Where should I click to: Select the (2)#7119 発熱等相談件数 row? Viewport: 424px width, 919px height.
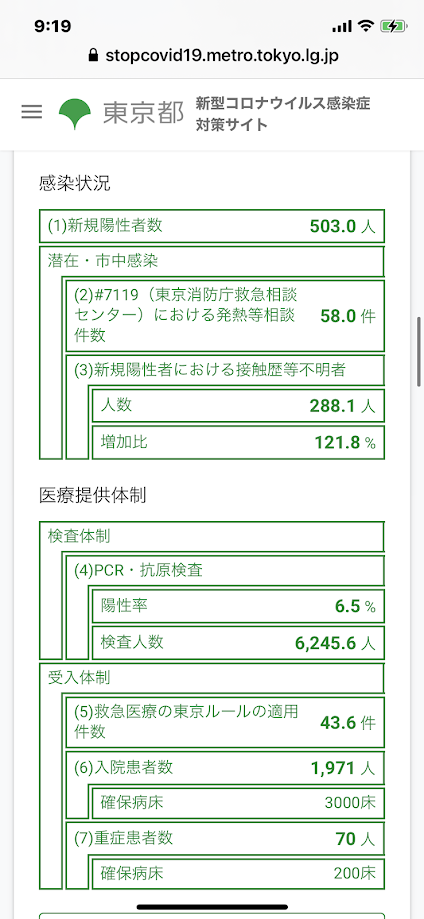click(225, 315)
